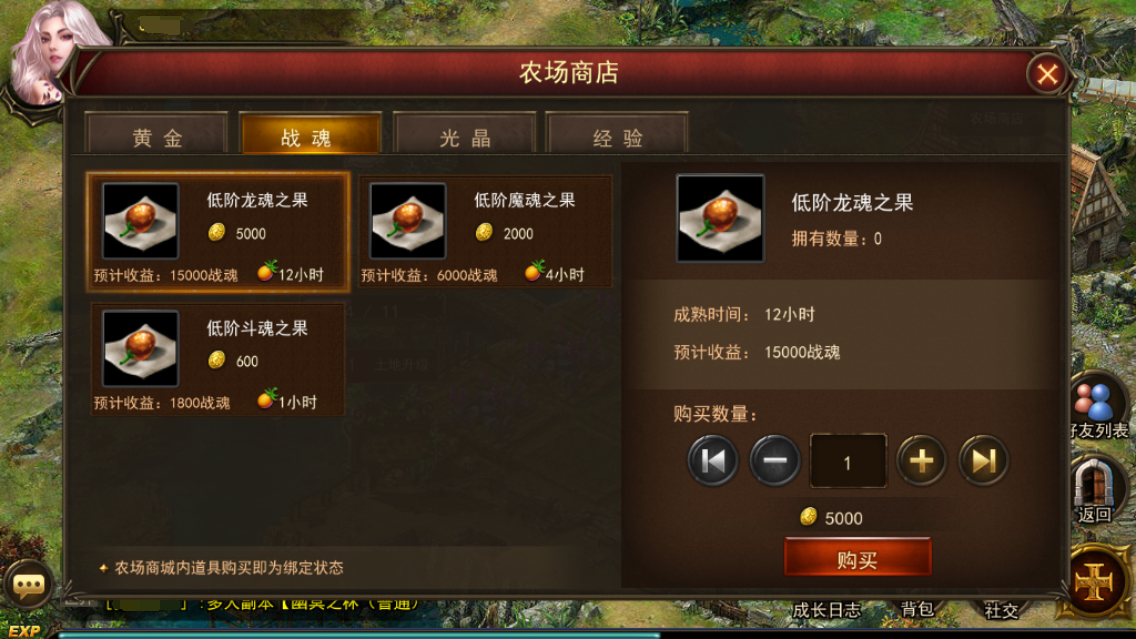The width and height of the screenshot is (1136, 639).
Task: Click the red 购买 button
Action: tap(858, 557)
